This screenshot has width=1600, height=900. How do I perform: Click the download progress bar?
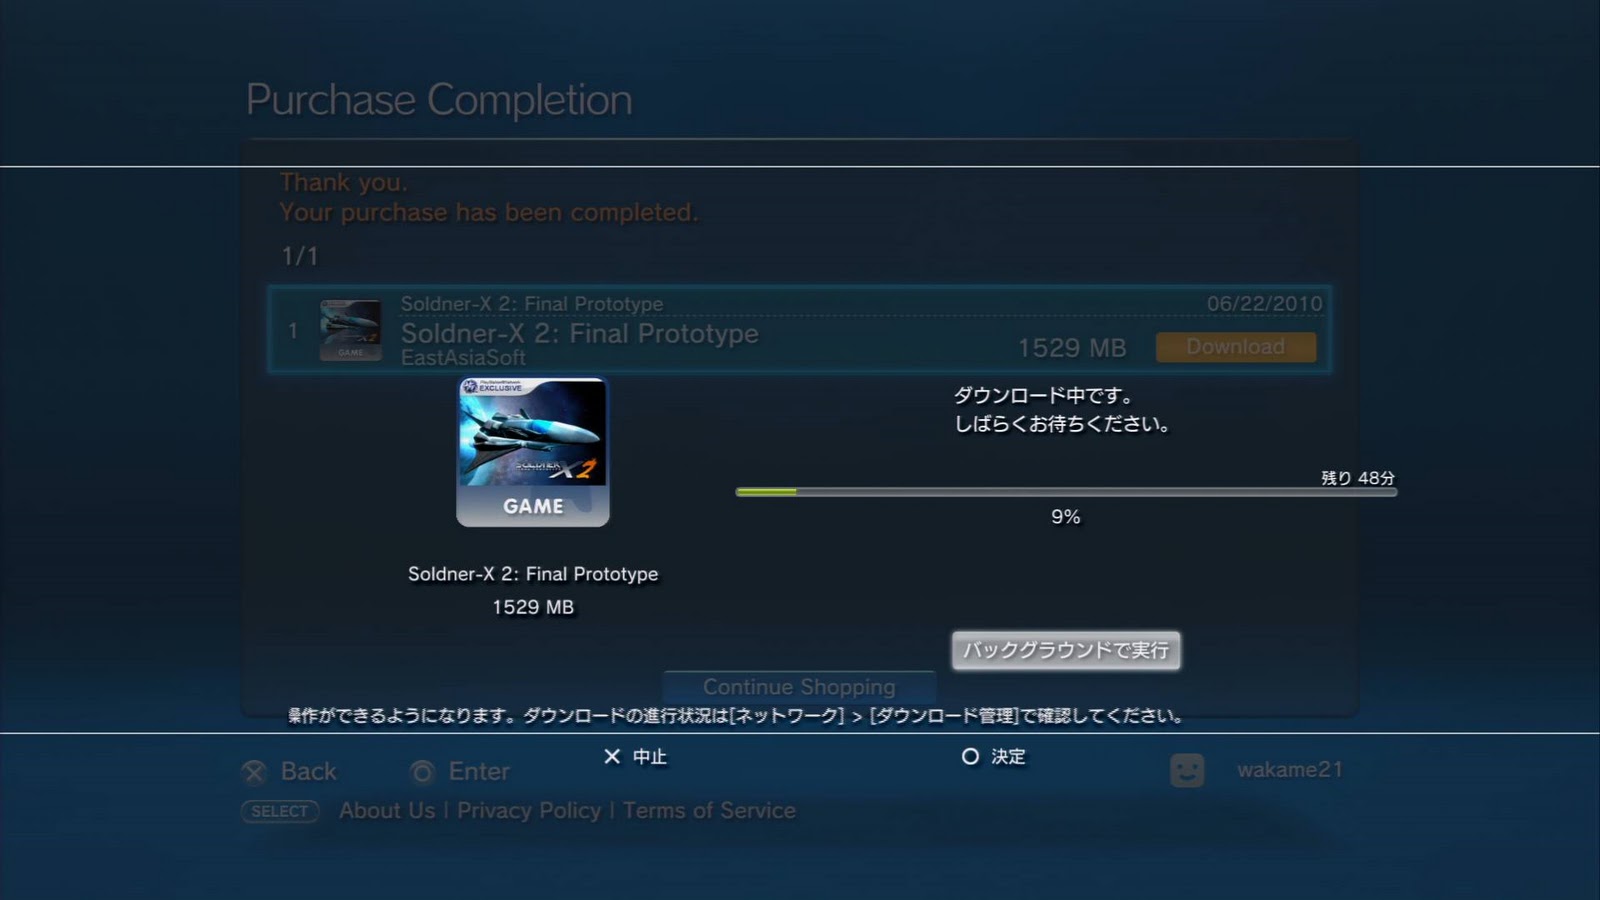(x=1066, y=492)
